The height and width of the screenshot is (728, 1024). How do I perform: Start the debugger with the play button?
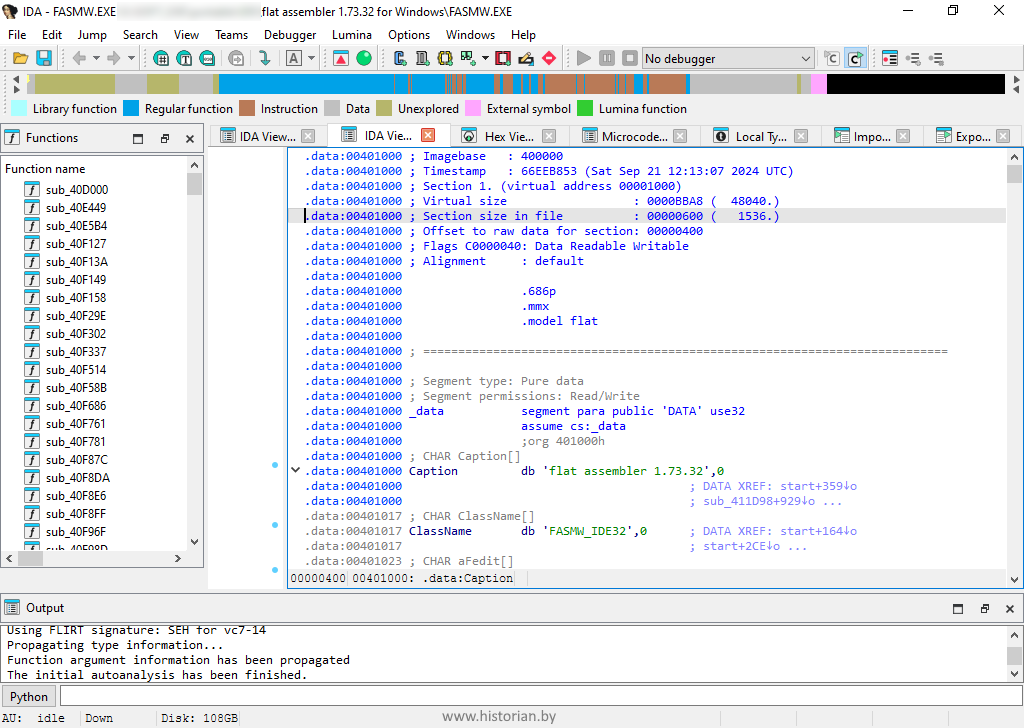(x=584, y=59)
